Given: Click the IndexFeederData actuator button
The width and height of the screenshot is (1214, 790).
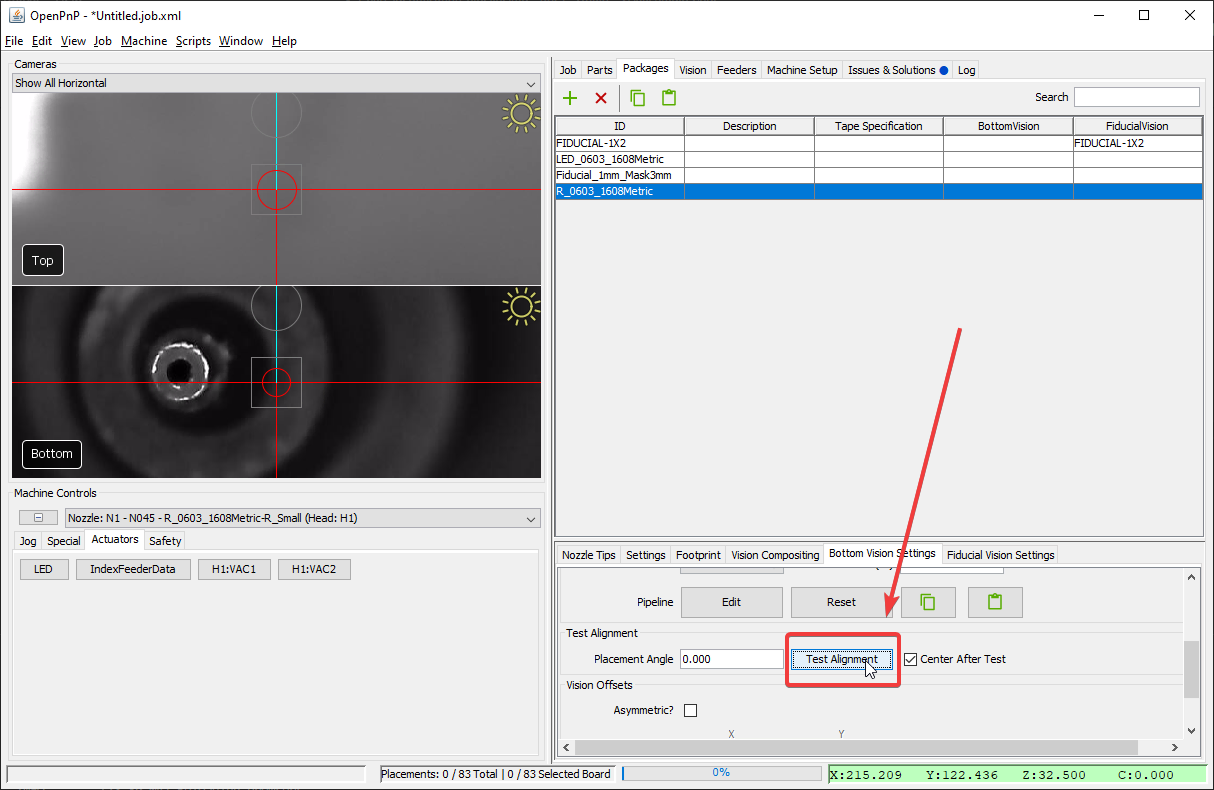Looking at the screenshot, I should [133, 569].
